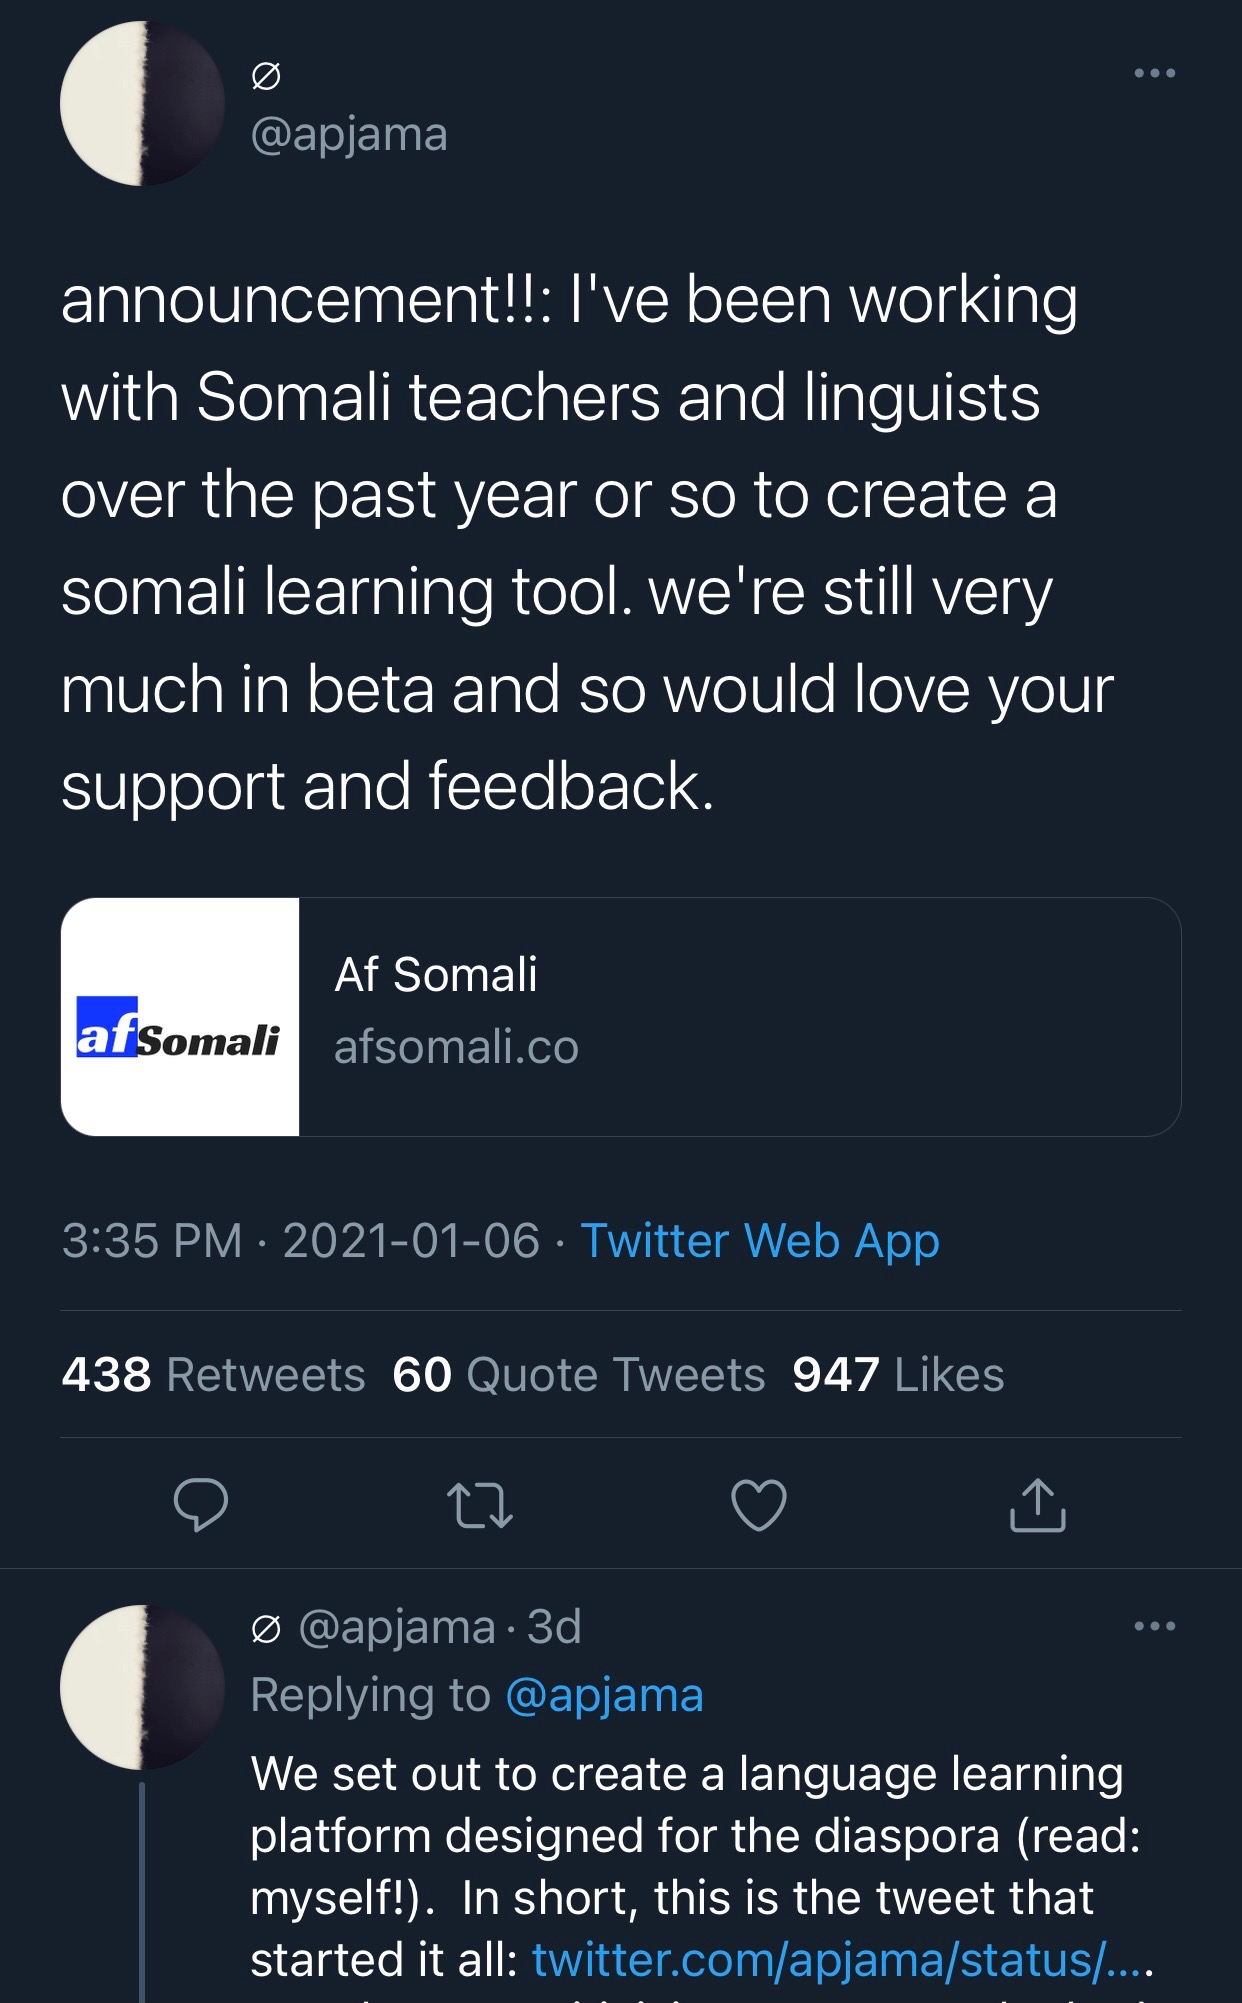Viewport: 1242px width, 2003px height.
Task: Open the Twitter Web App source link
Action: [760, 1241]
